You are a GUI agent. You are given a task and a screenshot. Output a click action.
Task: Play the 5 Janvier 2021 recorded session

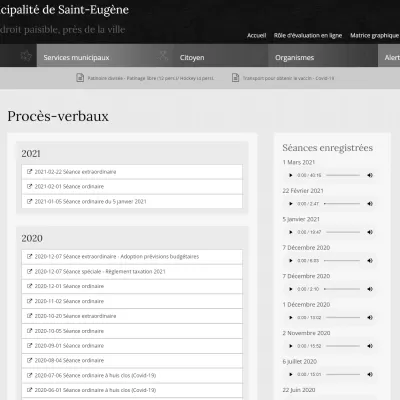coord(290,232)
